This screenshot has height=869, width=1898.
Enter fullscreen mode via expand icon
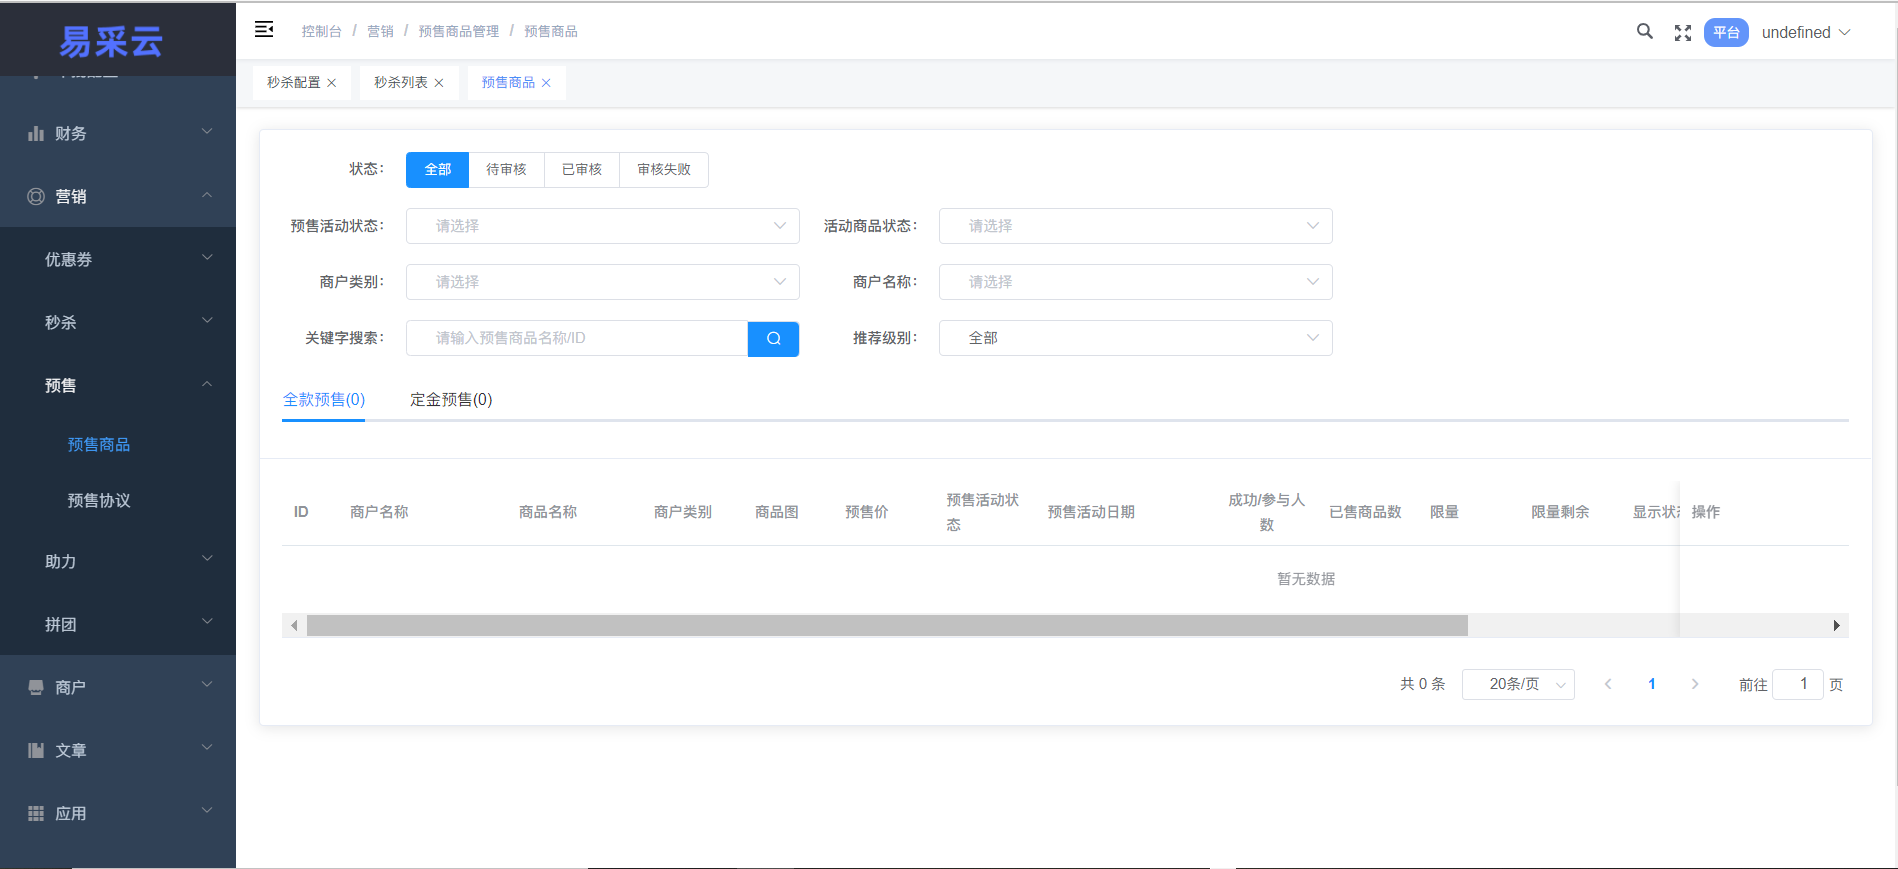[x=1683, y=33]
